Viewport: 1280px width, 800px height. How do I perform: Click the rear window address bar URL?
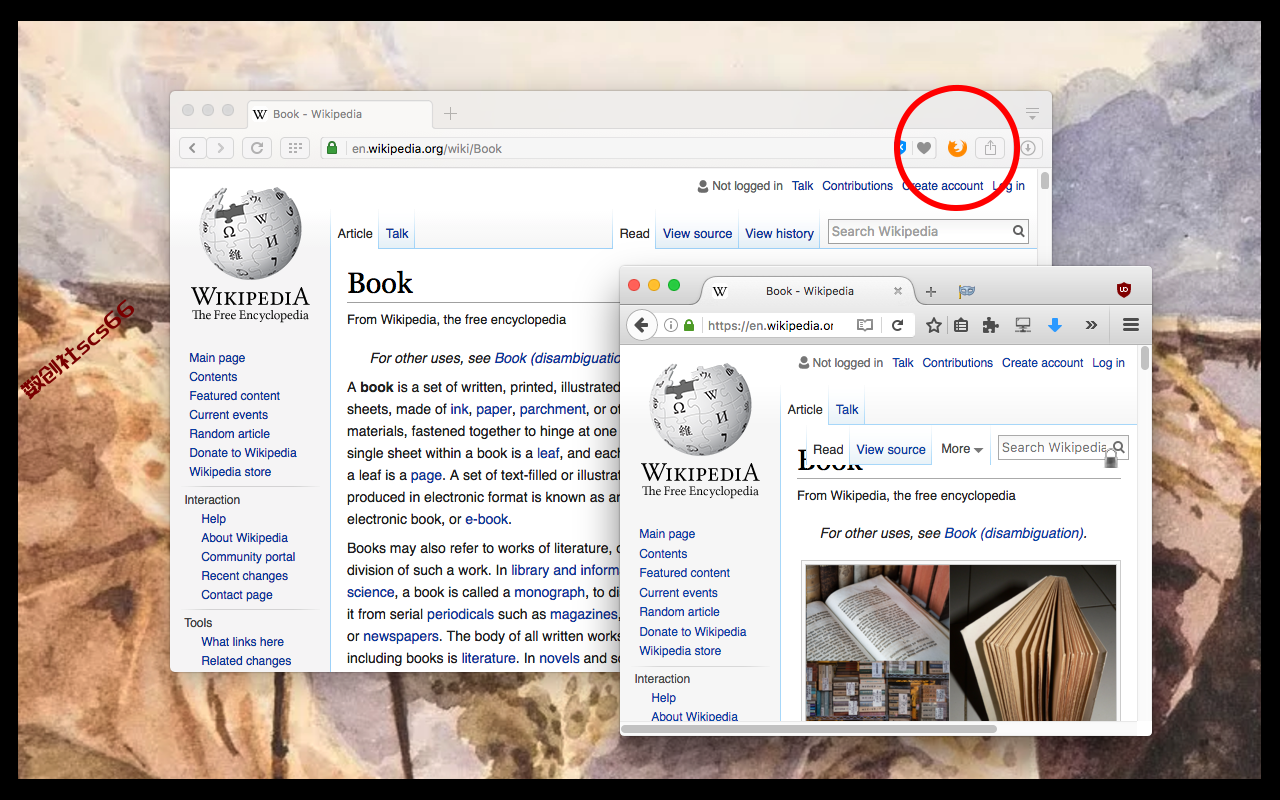[x=427, y=149]
